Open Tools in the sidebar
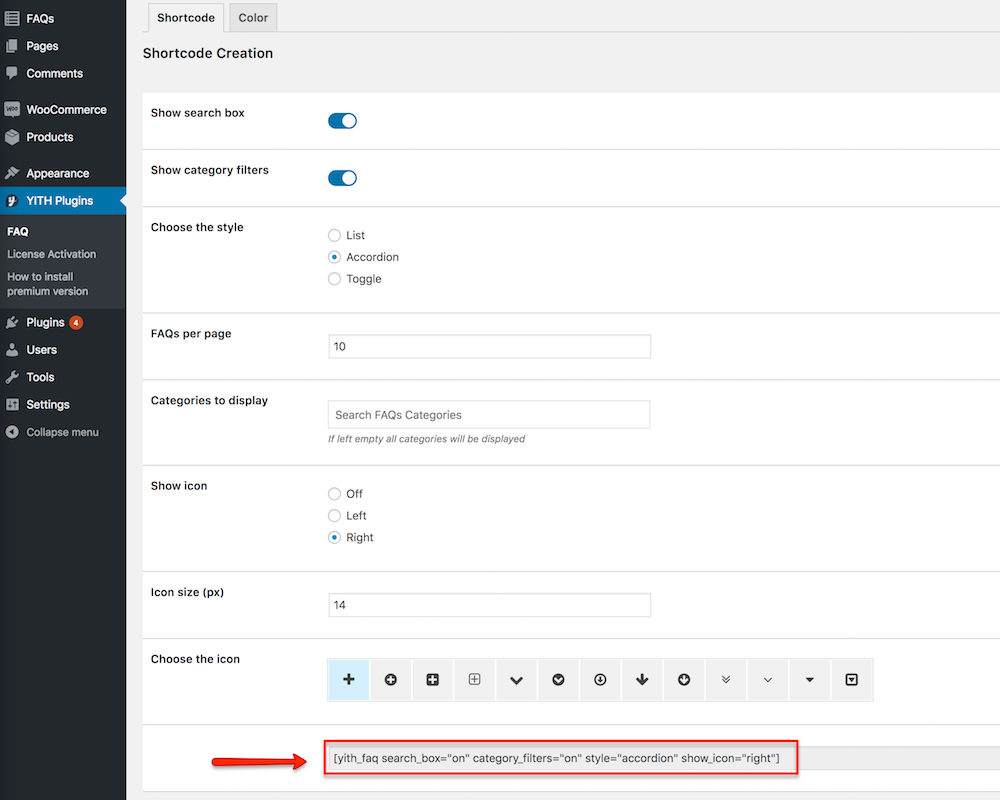The width and height of the screenshot is (1000, 800). [x=40, y=377]
